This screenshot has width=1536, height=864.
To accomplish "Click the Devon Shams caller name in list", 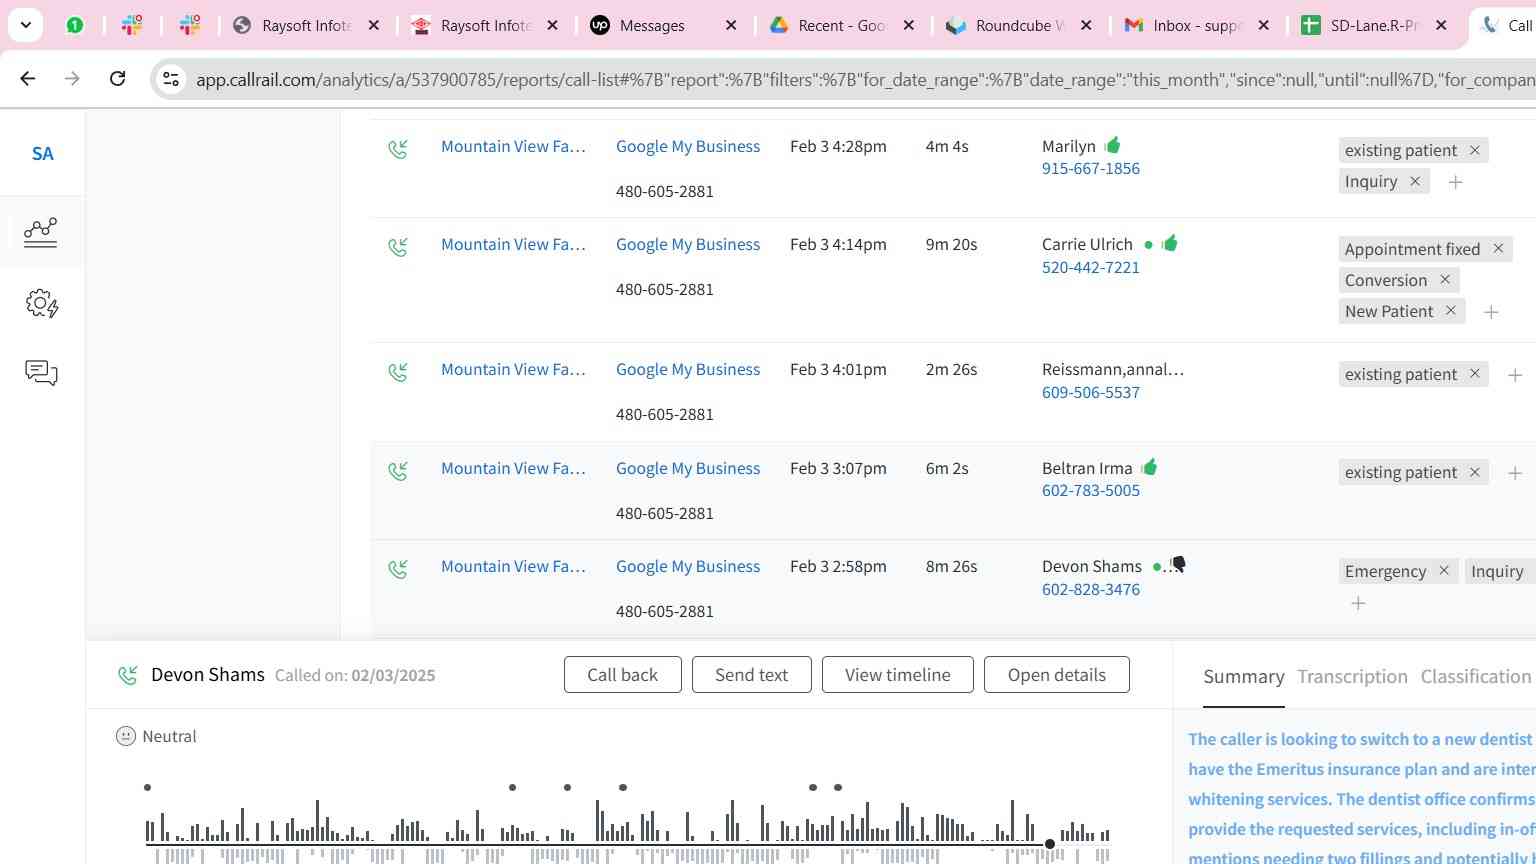I will 1091,567.
